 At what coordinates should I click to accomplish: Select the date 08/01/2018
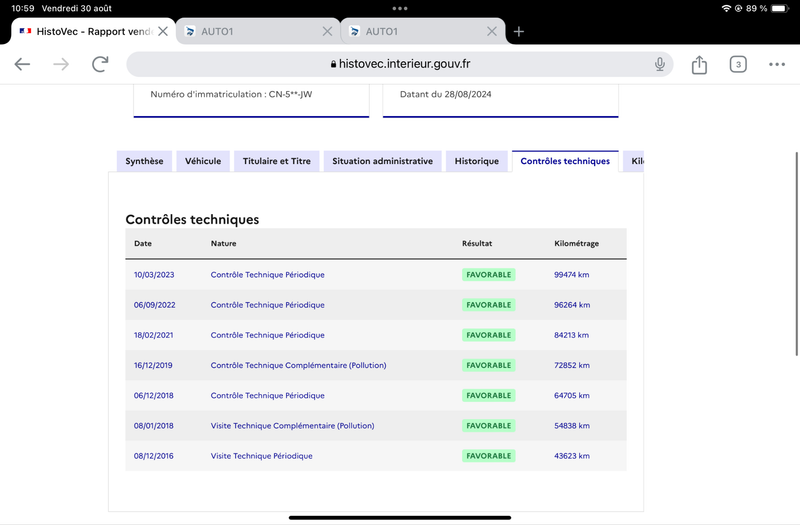tap(154, 426)
